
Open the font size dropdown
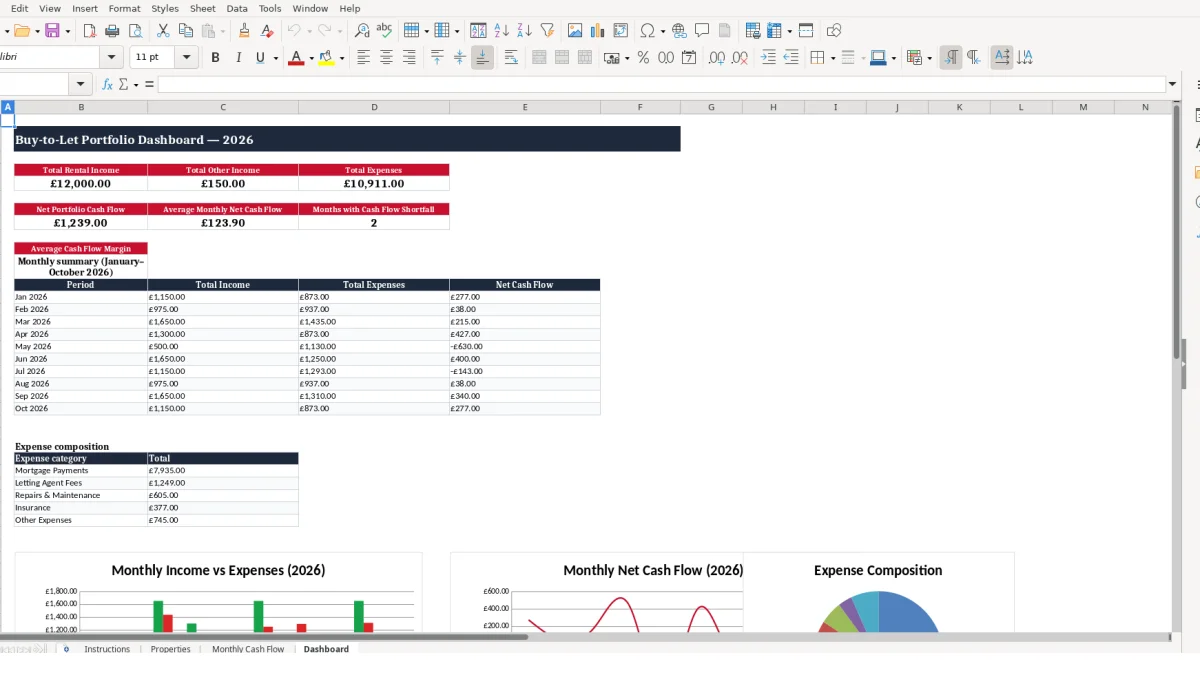click(187, 58)
